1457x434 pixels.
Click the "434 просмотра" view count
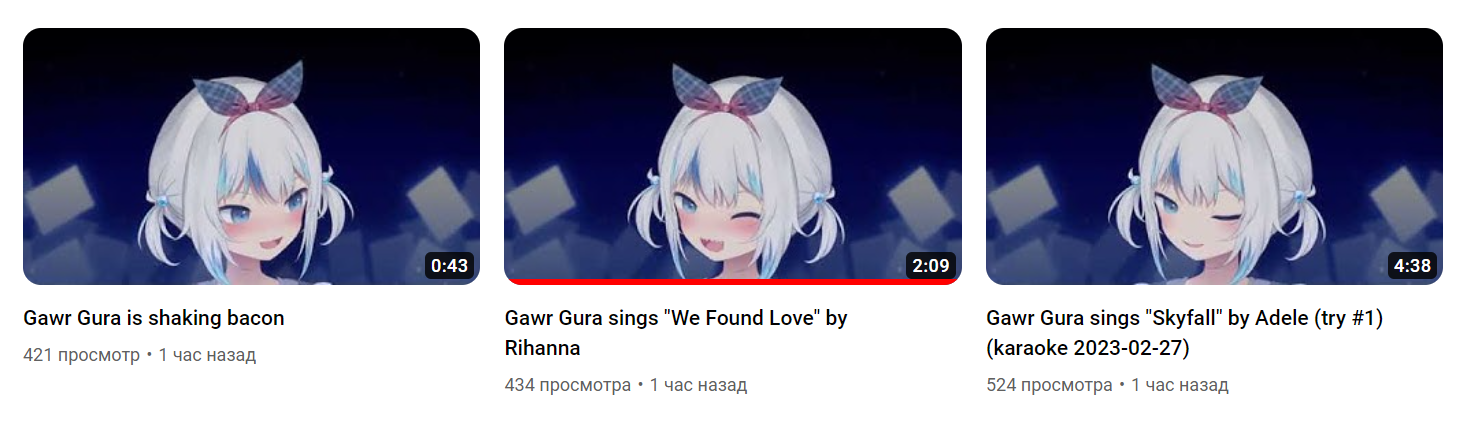click(x=568, y=385)
